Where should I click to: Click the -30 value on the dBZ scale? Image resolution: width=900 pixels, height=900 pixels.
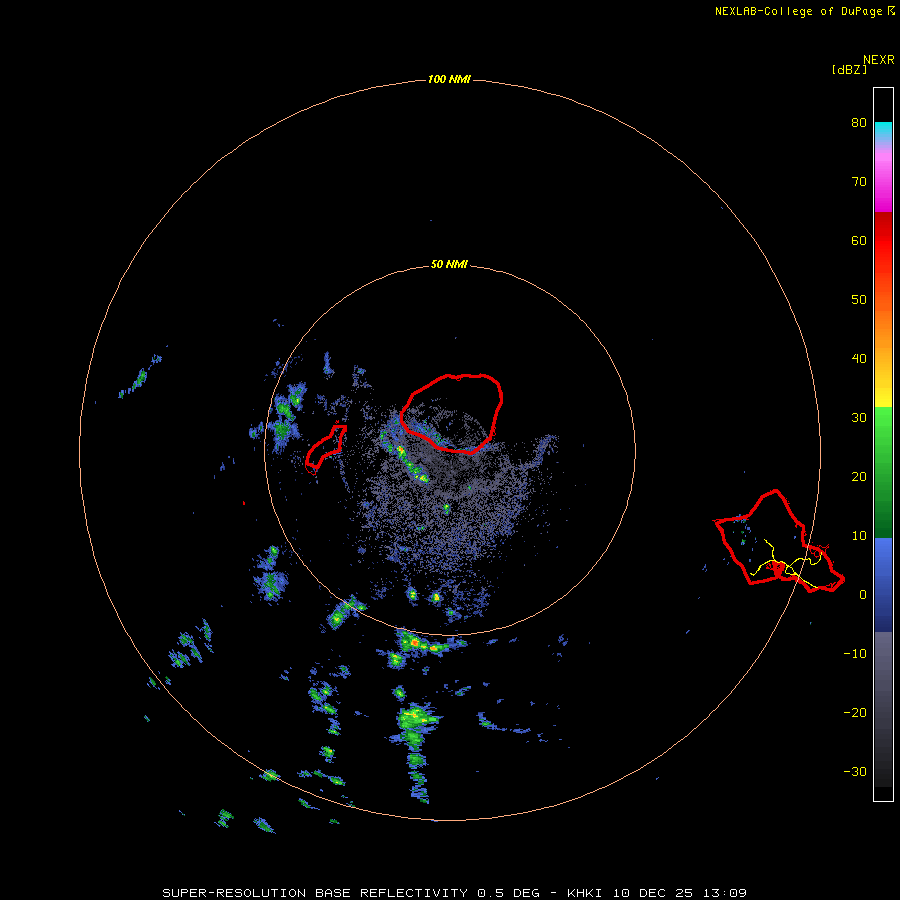coord(855,771)
